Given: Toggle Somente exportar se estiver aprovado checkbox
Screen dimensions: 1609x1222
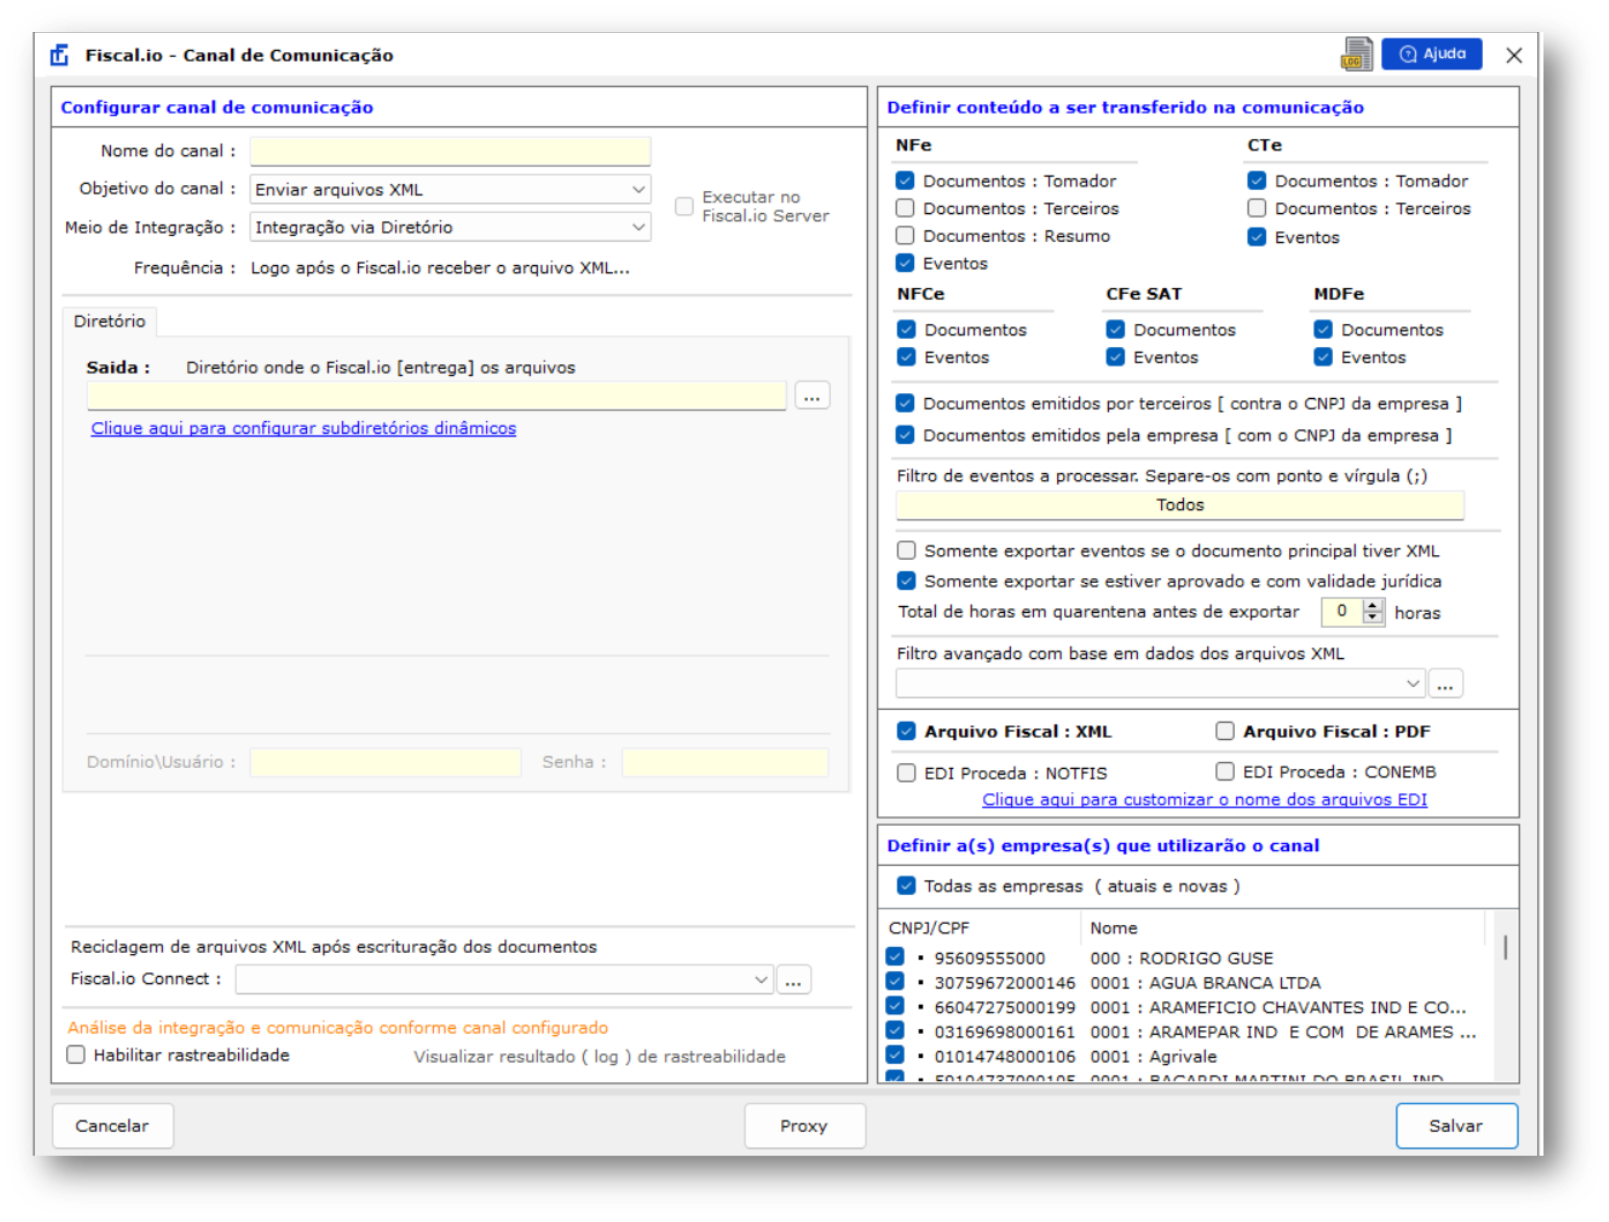Looking at the screenshot, I should point(906,581).
